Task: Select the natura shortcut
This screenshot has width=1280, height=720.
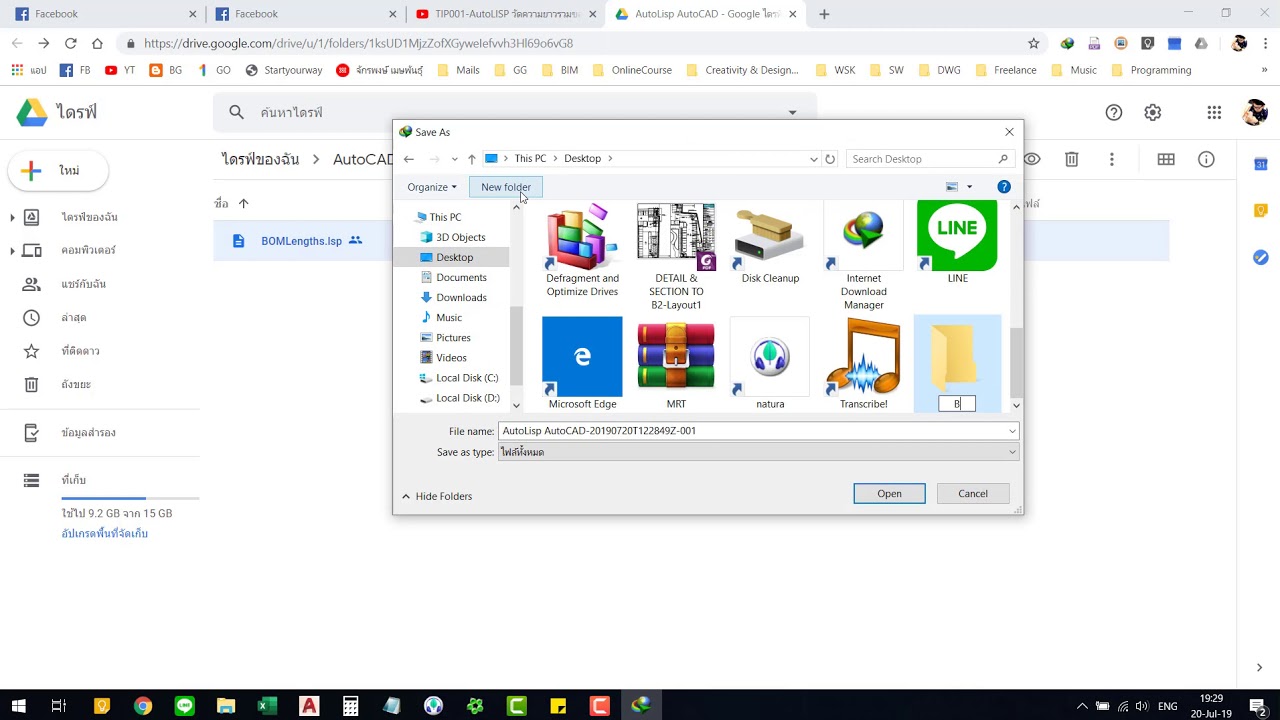Action: 770,364
